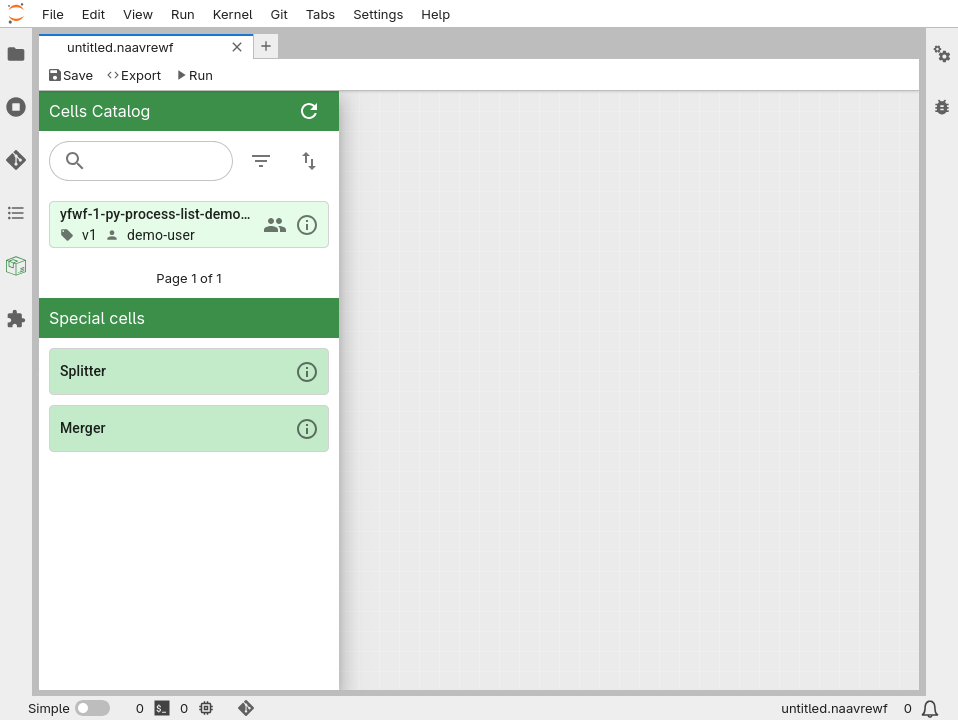Open the catalog sort options
This screenshot has width=958, height=720.
(x=309, y=160)
